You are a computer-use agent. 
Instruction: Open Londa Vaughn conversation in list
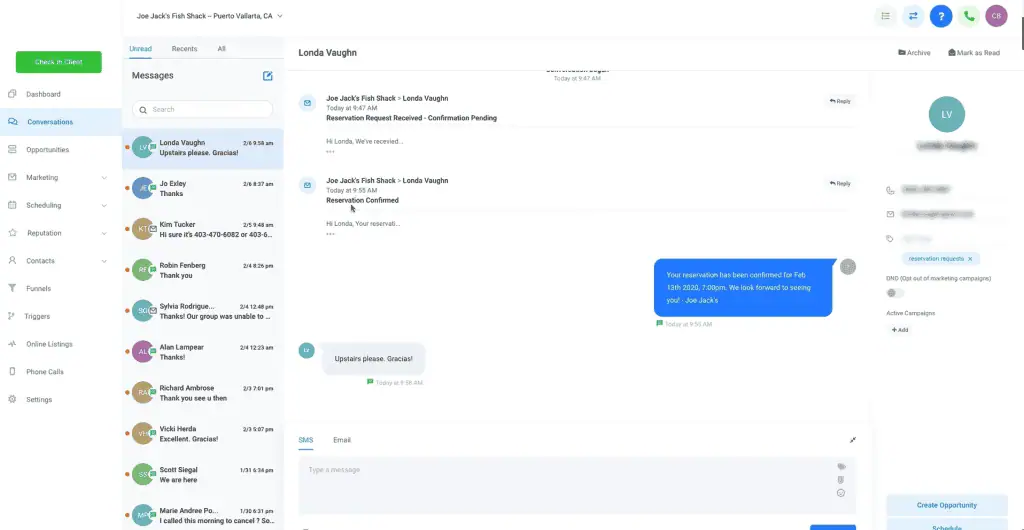(x=202, y=148)
